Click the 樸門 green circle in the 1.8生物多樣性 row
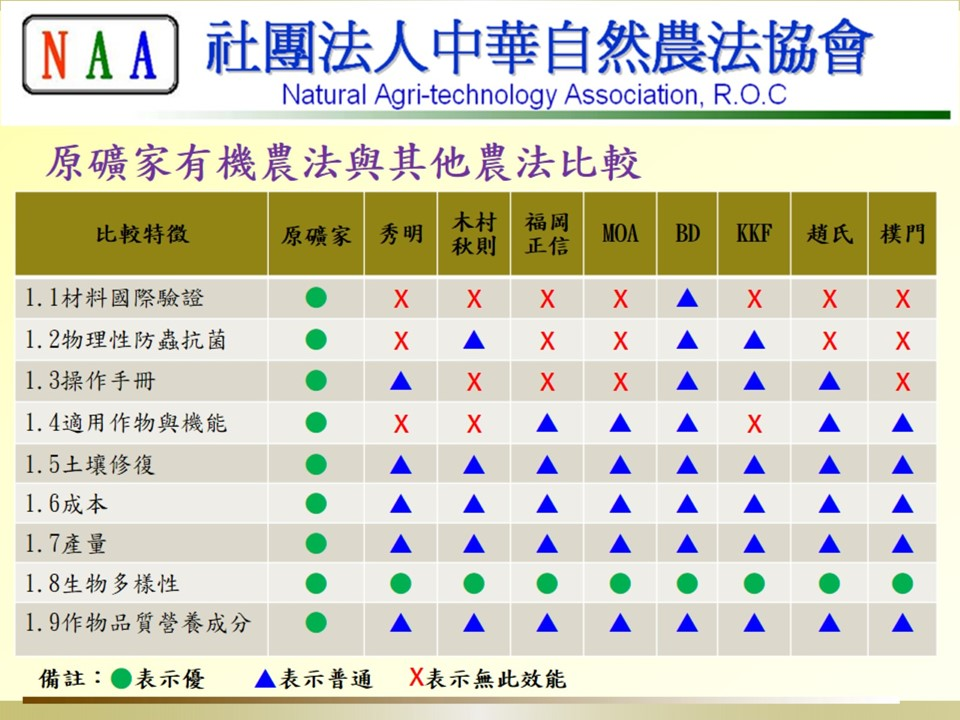 pyautogui.click(x=902, y=583)
